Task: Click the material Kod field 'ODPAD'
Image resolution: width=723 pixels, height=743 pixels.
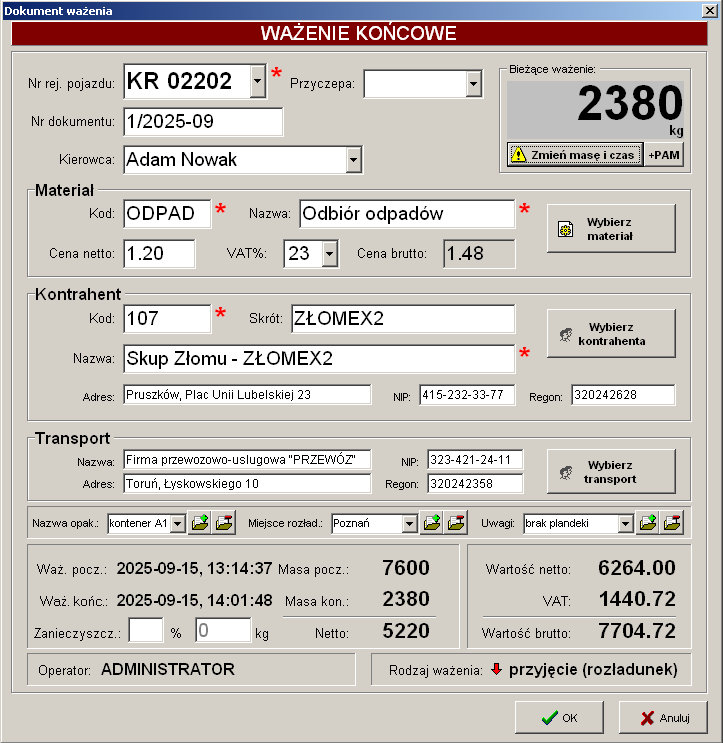Action: pyautogui.click(x=167, y=214)
